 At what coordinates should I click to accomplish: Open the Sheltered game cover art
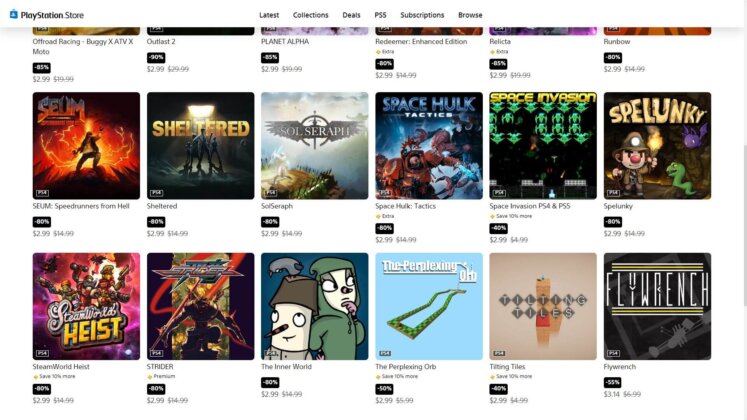pos(201,146)
